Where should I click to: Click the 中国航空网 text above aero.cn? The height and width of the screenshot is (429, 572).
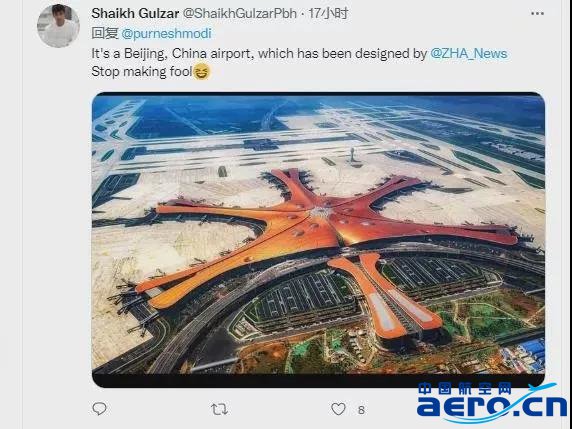pyautogui.click(x=465, y=389)
